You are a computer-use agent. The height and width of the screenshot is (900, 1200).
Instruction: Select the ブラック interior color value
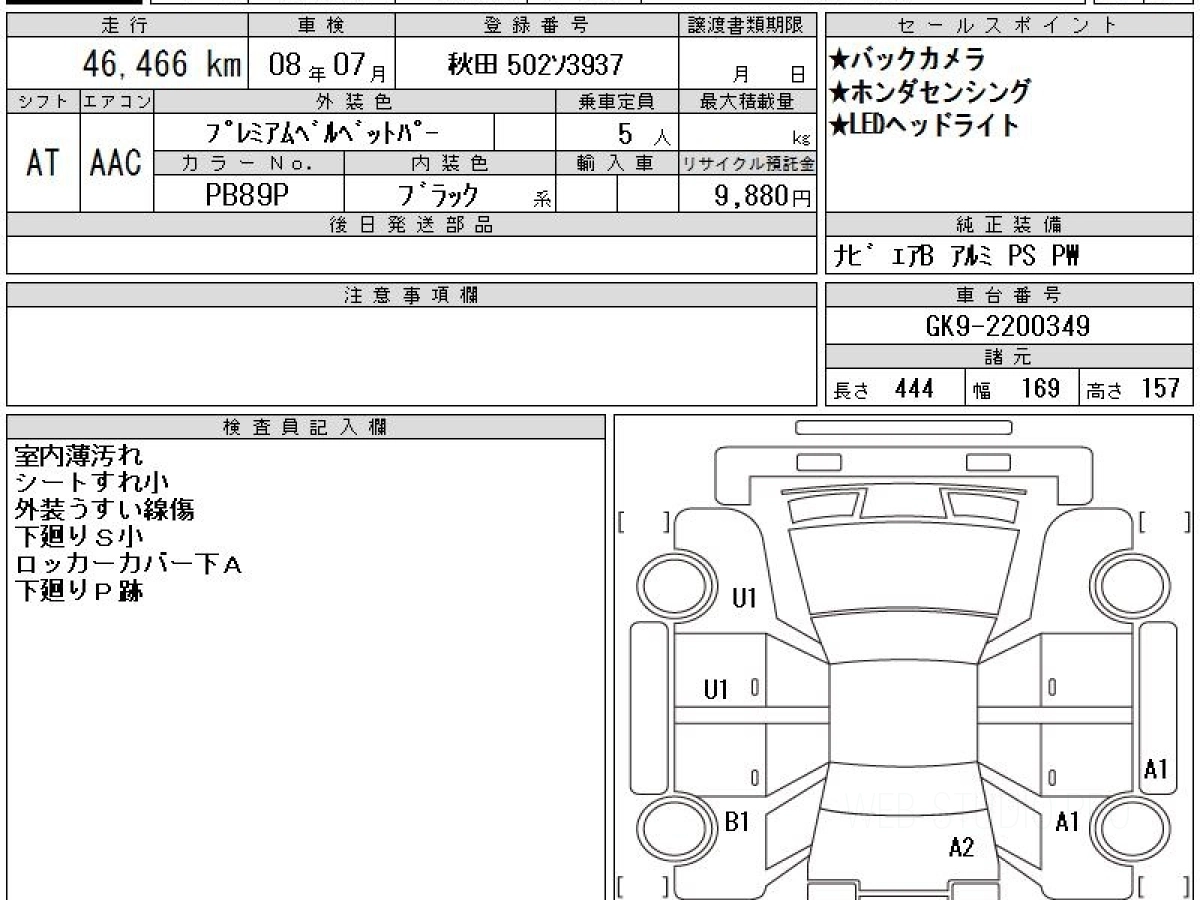[439, 194]
